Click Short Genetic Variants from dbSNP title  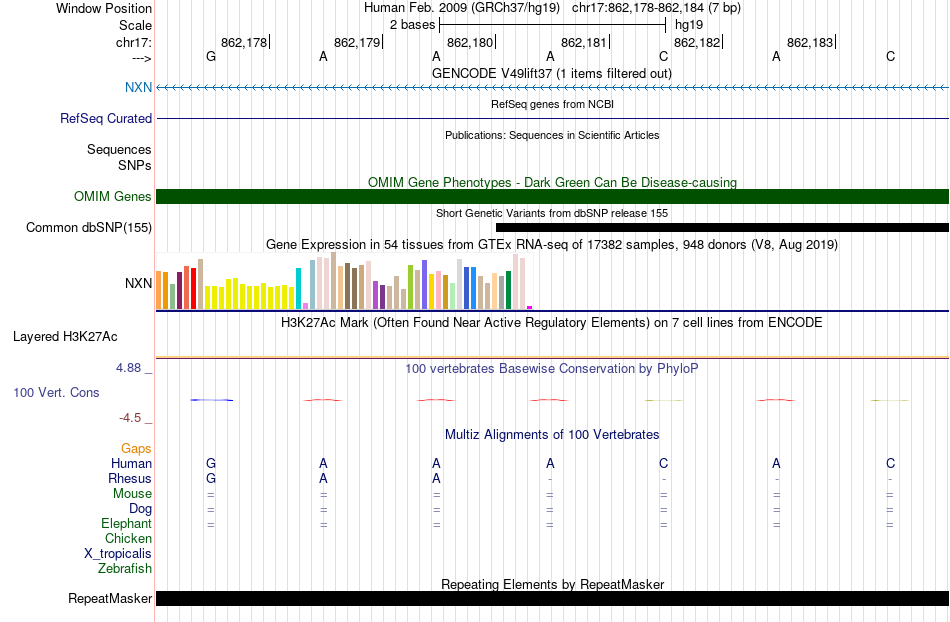point(552,213)
